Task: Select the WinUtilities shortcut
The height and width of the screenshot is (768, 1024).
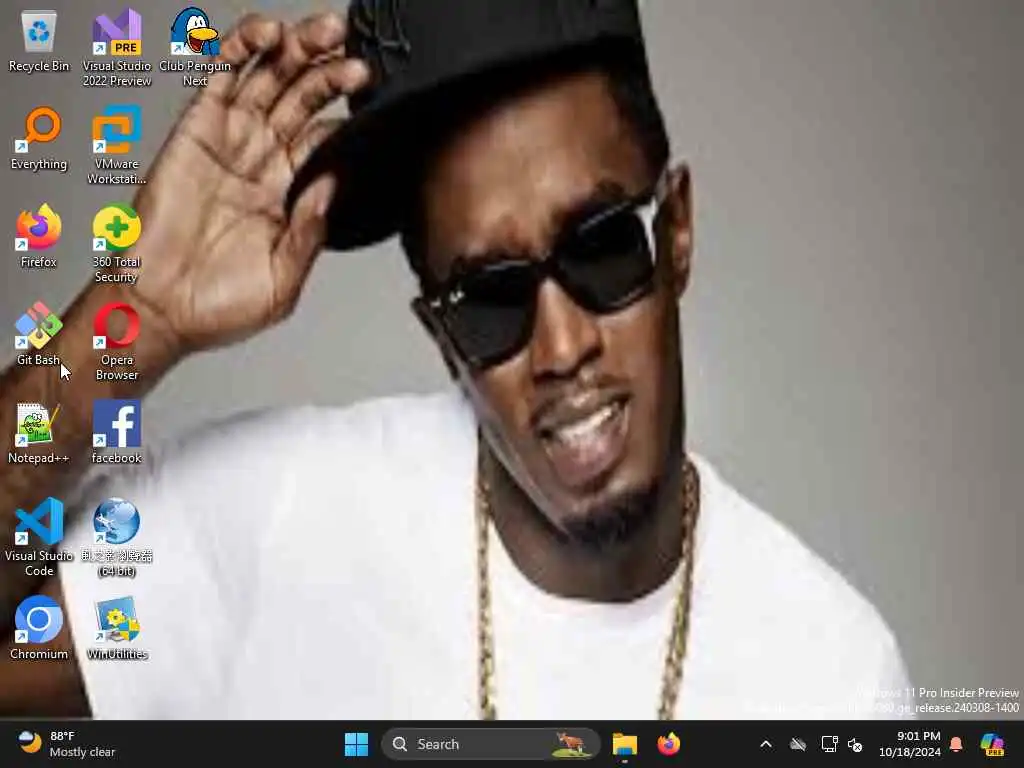Action: [x=117, y=629]
